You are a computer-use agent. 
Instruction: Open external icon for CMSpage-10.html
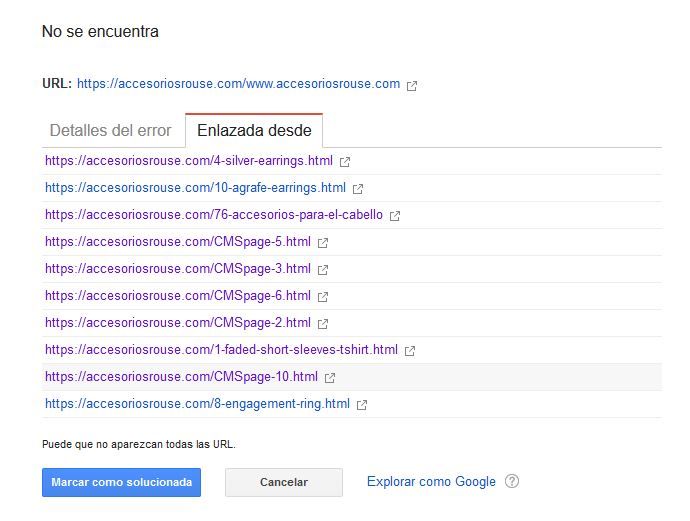coord(330,378)
